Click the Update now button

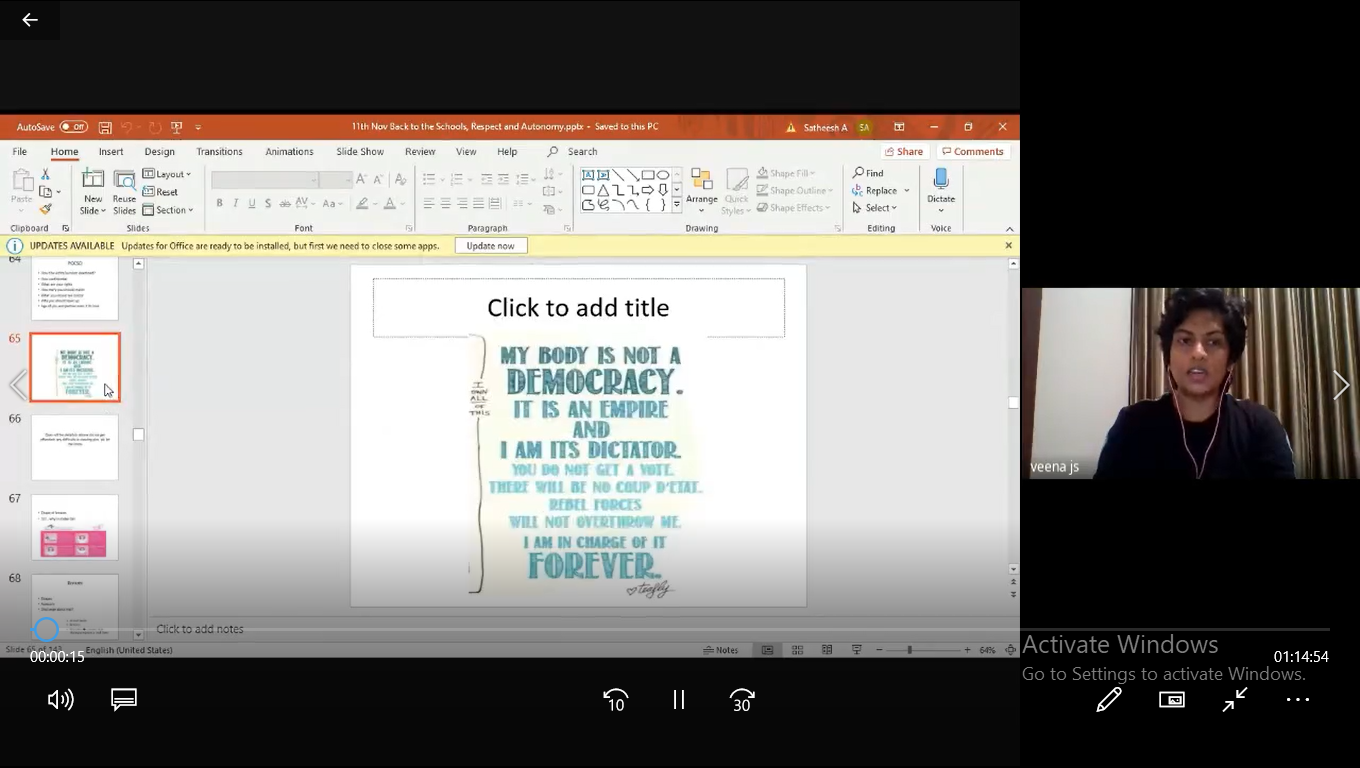[x=490, y=245]
